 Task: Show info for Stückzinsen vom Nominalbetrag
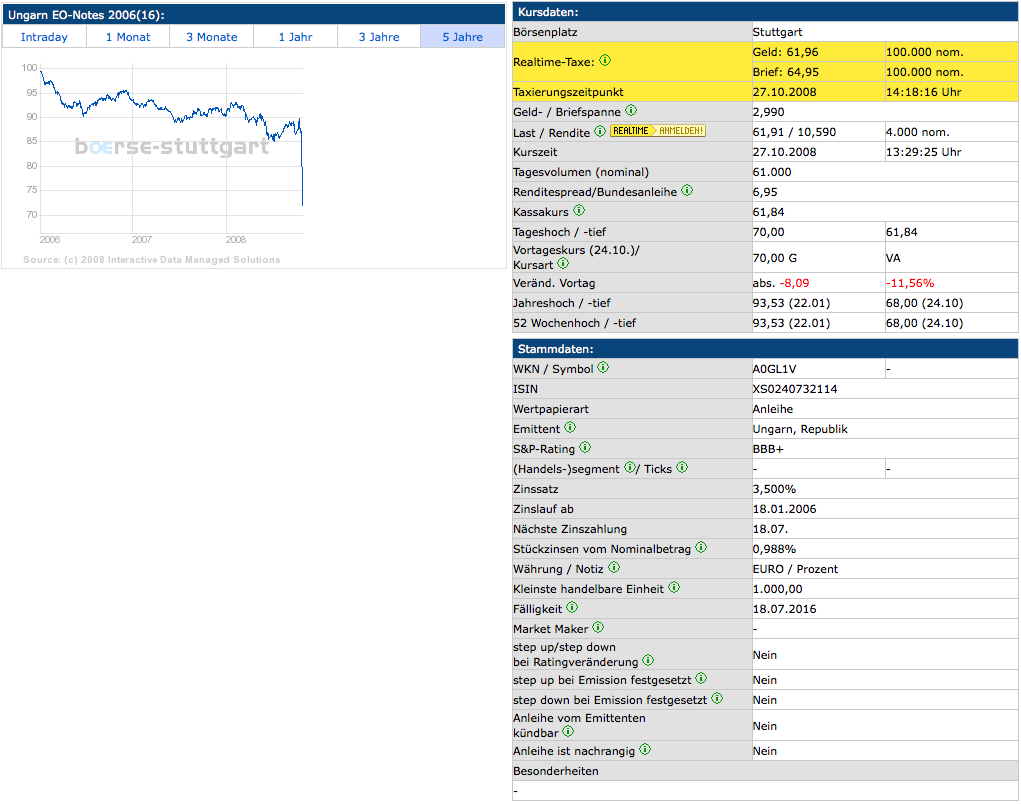(x=701, y=548)
